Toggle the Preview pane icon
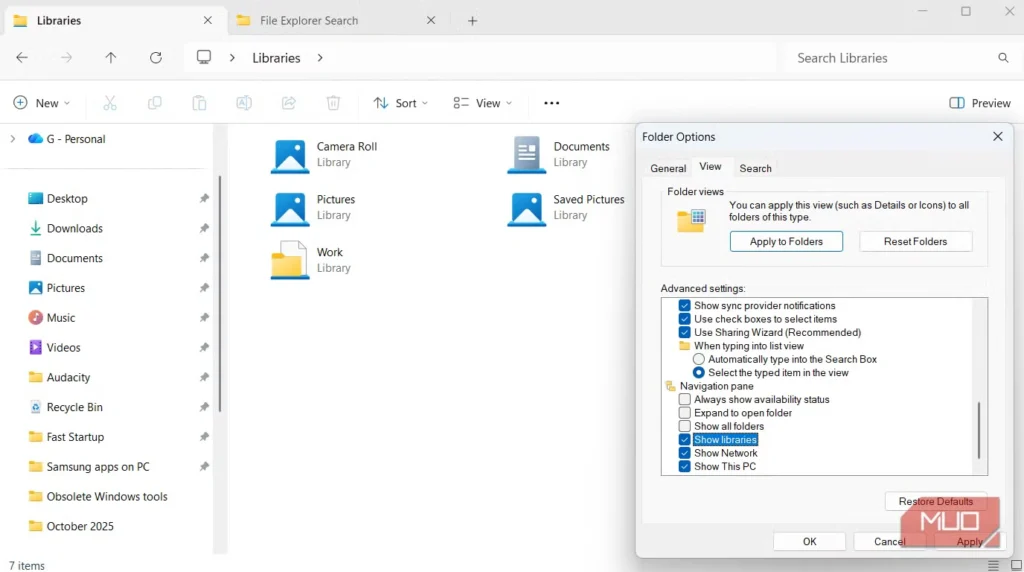This screenshot has height=572, width=1024. [x=957, y=103]
